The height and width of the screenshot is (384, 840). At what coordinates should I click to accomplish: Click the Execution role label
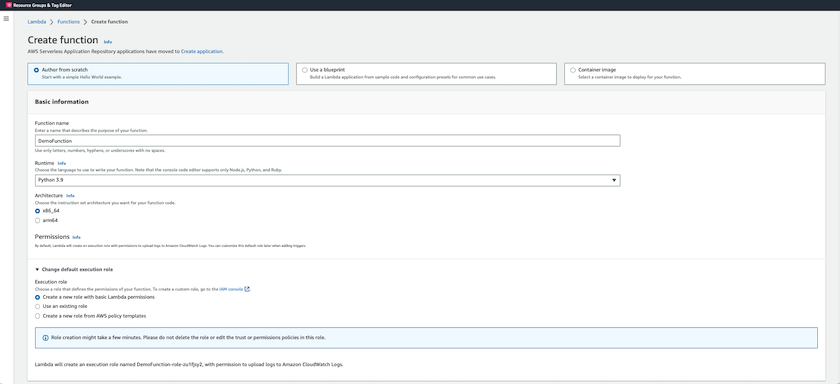[50, 282]
